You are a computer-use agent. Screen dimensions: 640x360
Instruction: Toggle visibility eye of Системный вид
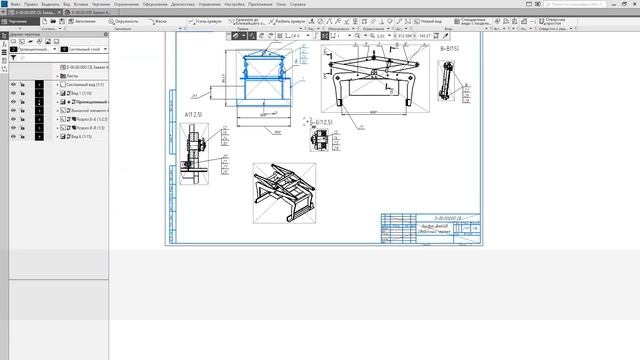(x=13, y=84)
